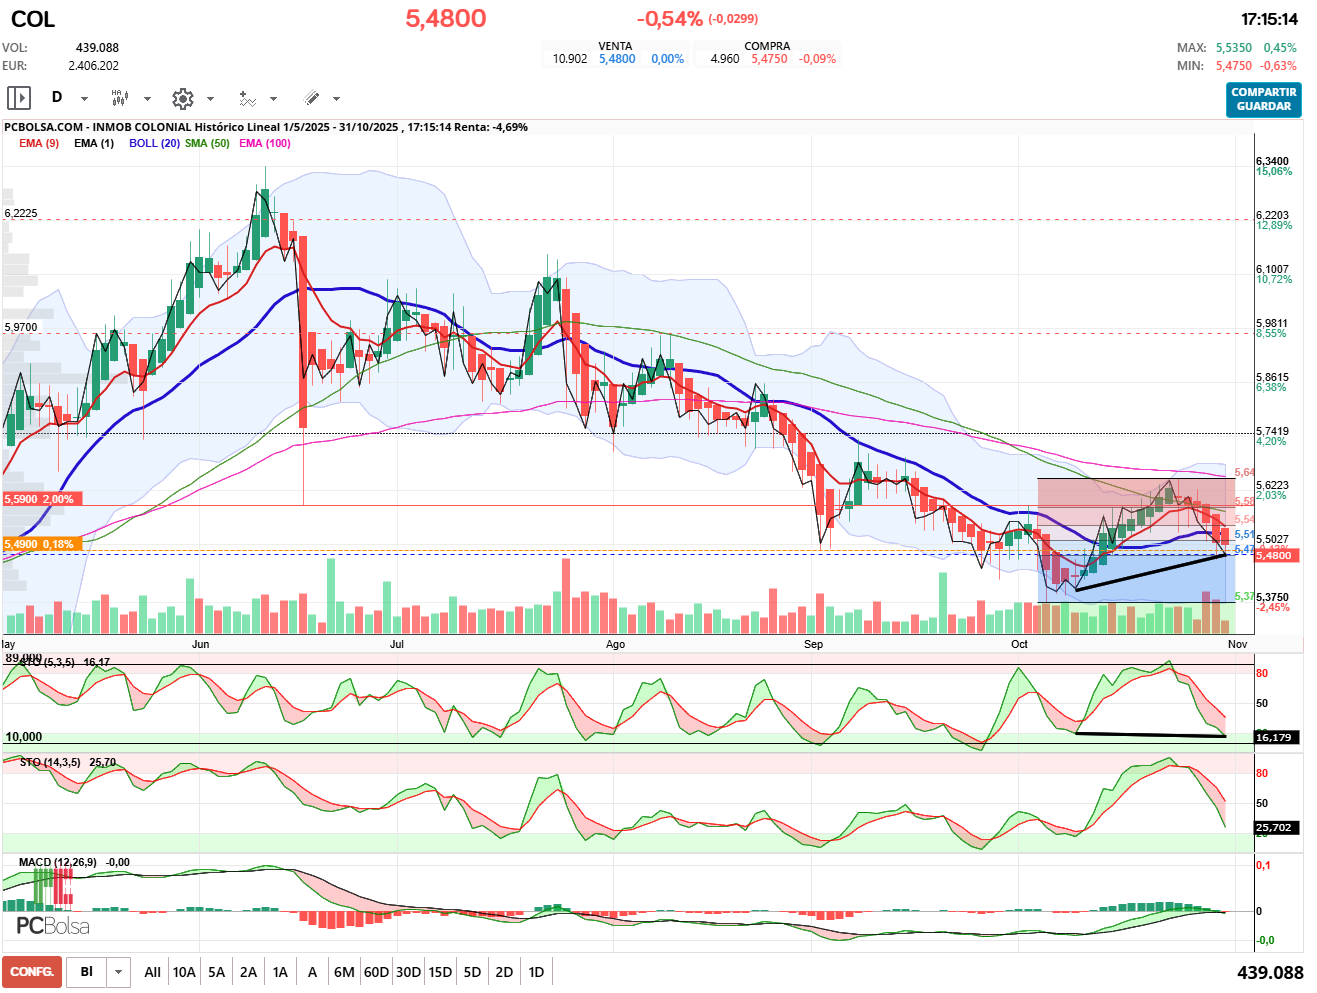Click the STO (5,3,5) indicator label
1317x993 pixels.
point(46,662)
